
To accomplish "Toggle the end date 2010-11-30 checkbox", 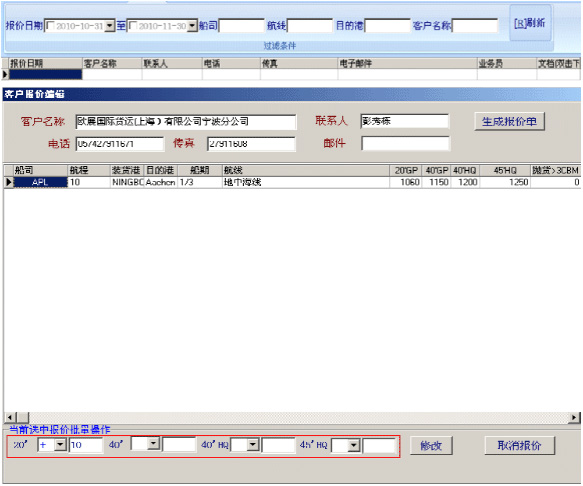I will click(x=132, y=26).
